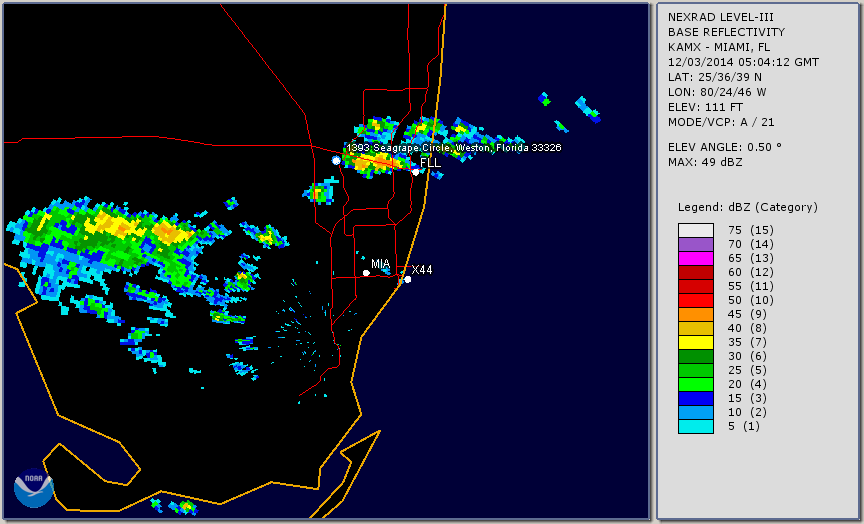This screenshot has height=524, width=864.
Task: Click the 60 dBZ dark red legend swatch
Action: tap(695, 272)
